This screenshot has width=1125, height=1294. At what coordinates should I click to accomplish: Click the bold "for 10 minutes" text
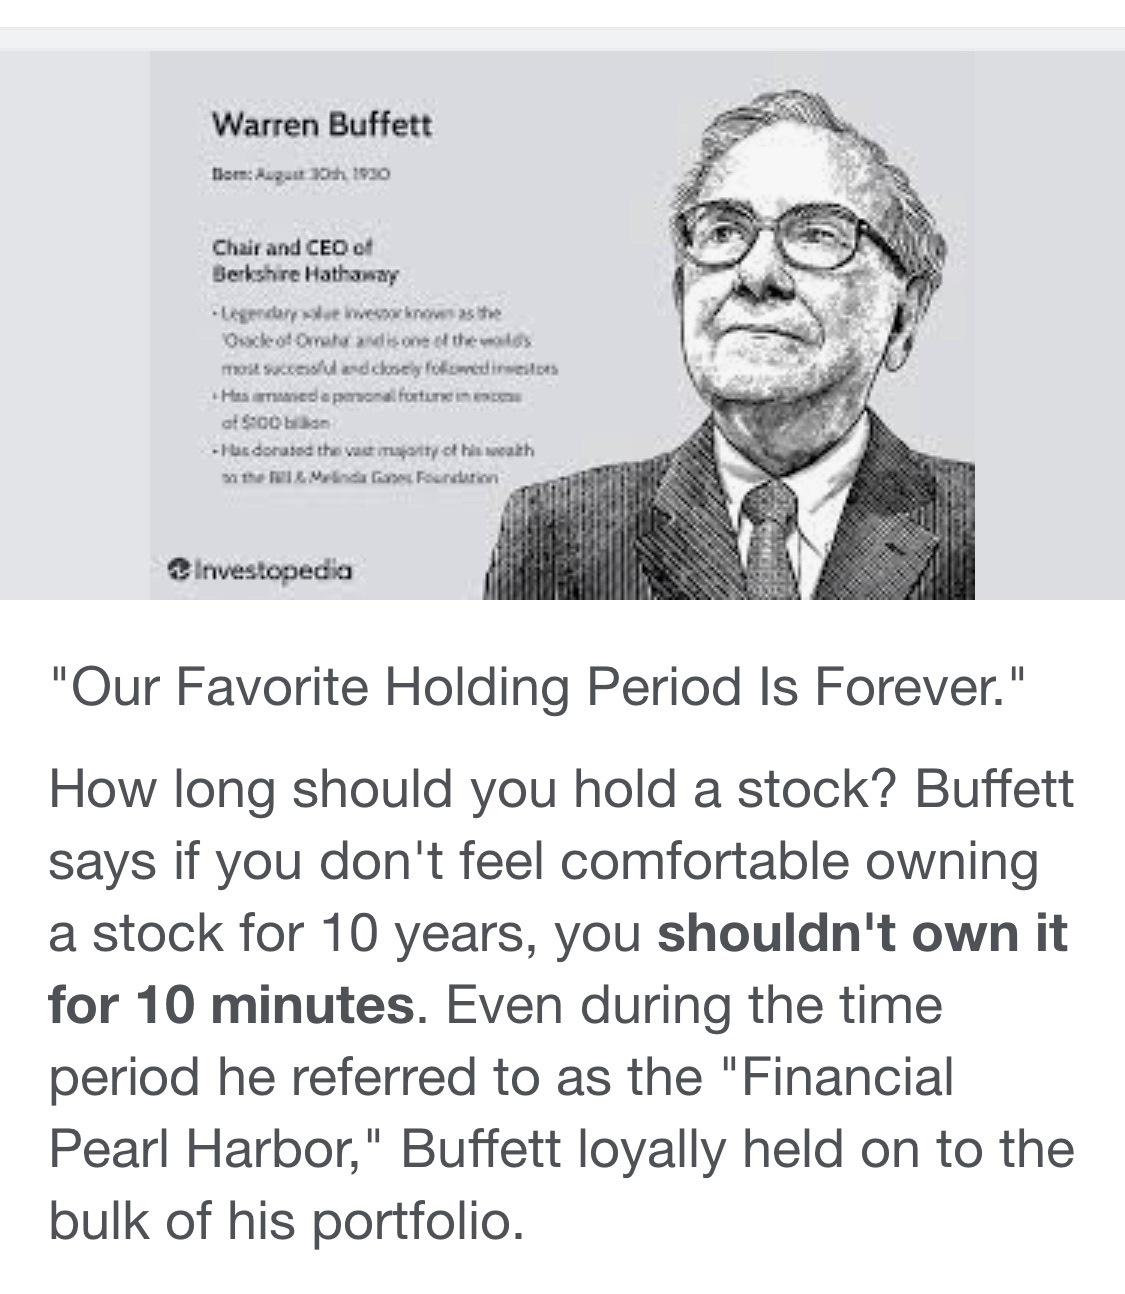[231, 1005]
